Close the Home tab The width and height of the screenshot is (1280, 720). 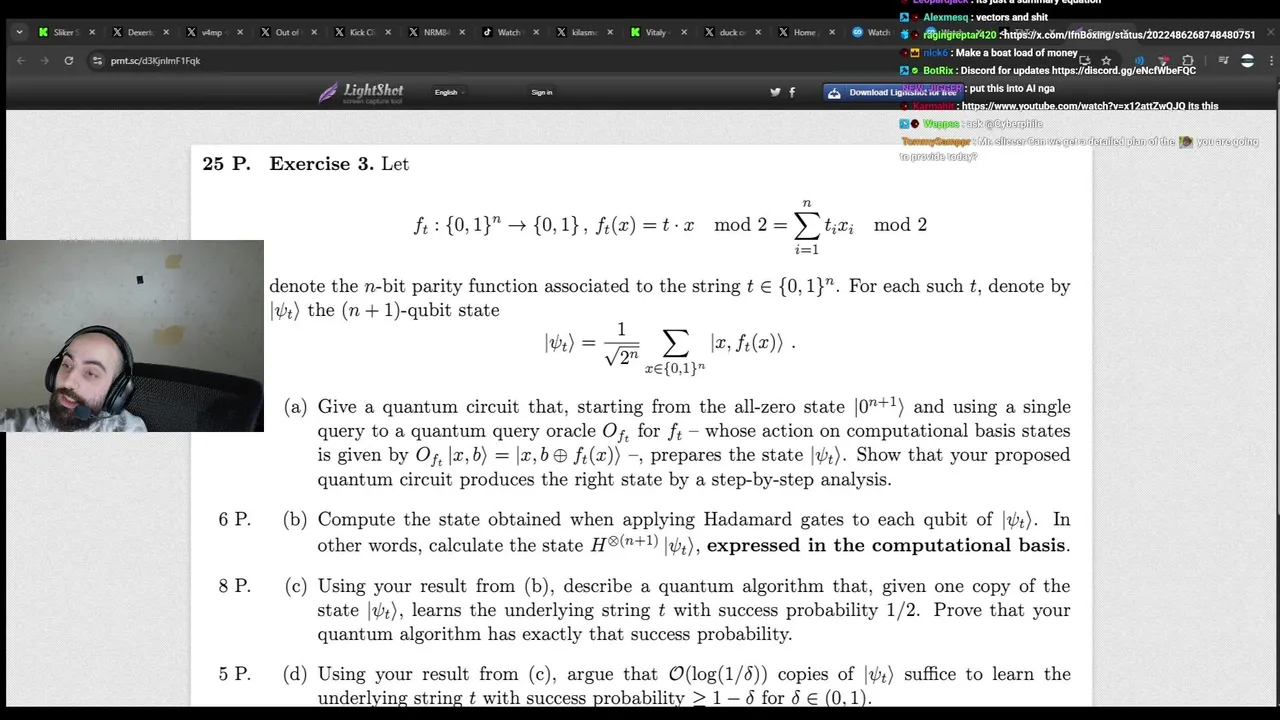pos(832,32)
